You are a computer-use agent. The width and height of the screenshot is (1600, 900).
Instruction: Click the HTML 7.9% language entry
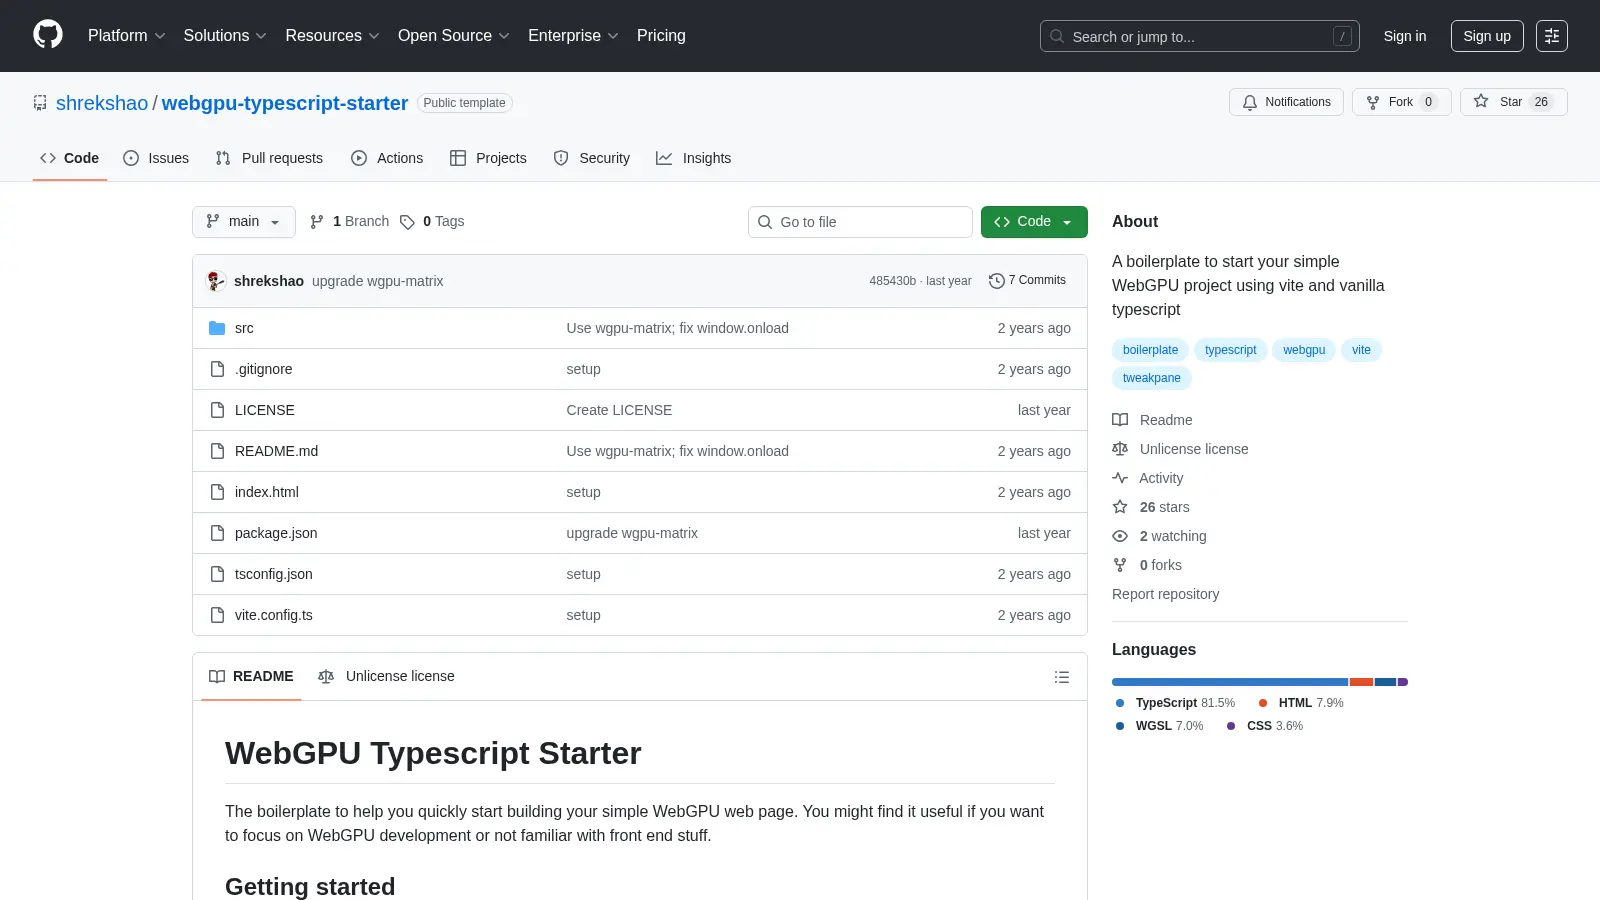tap(1300, 703)
